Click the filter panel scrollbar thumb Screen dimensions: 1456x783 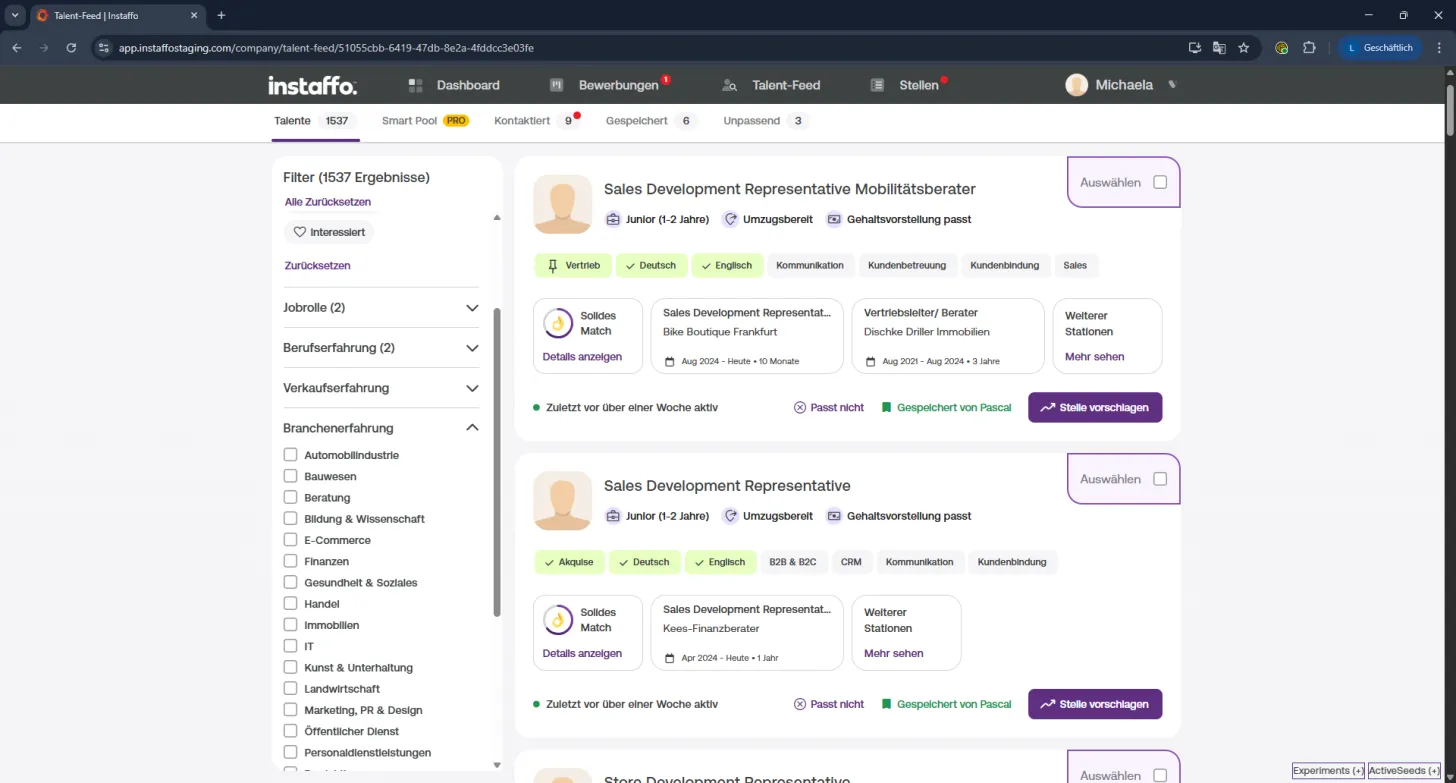coord(497,462)
